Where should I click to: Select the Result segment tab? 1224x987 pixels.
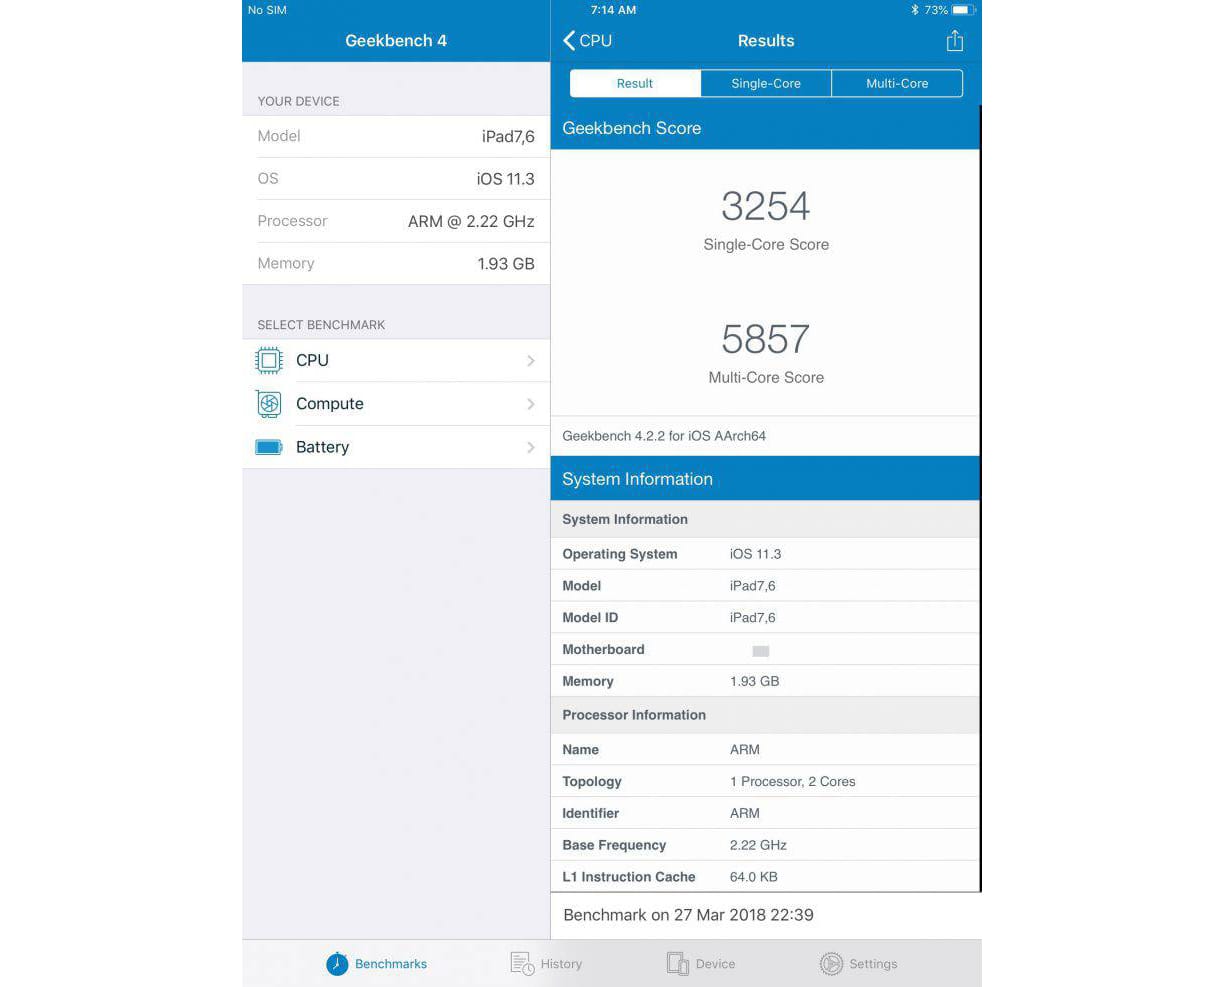coord(635,83)
